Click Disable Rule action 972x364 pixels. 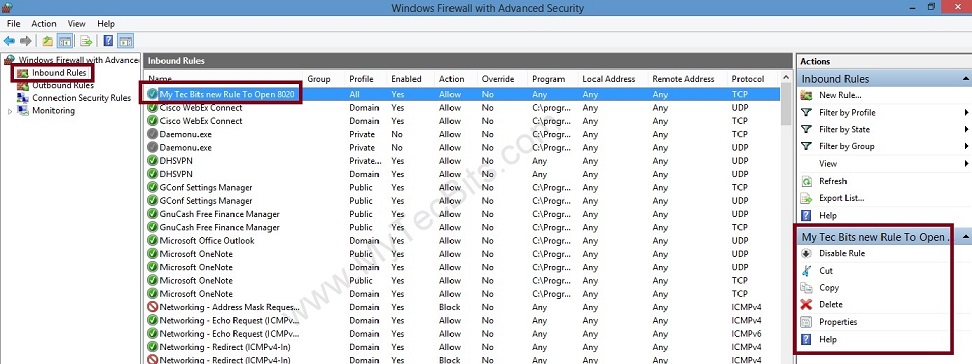(842, 253)
